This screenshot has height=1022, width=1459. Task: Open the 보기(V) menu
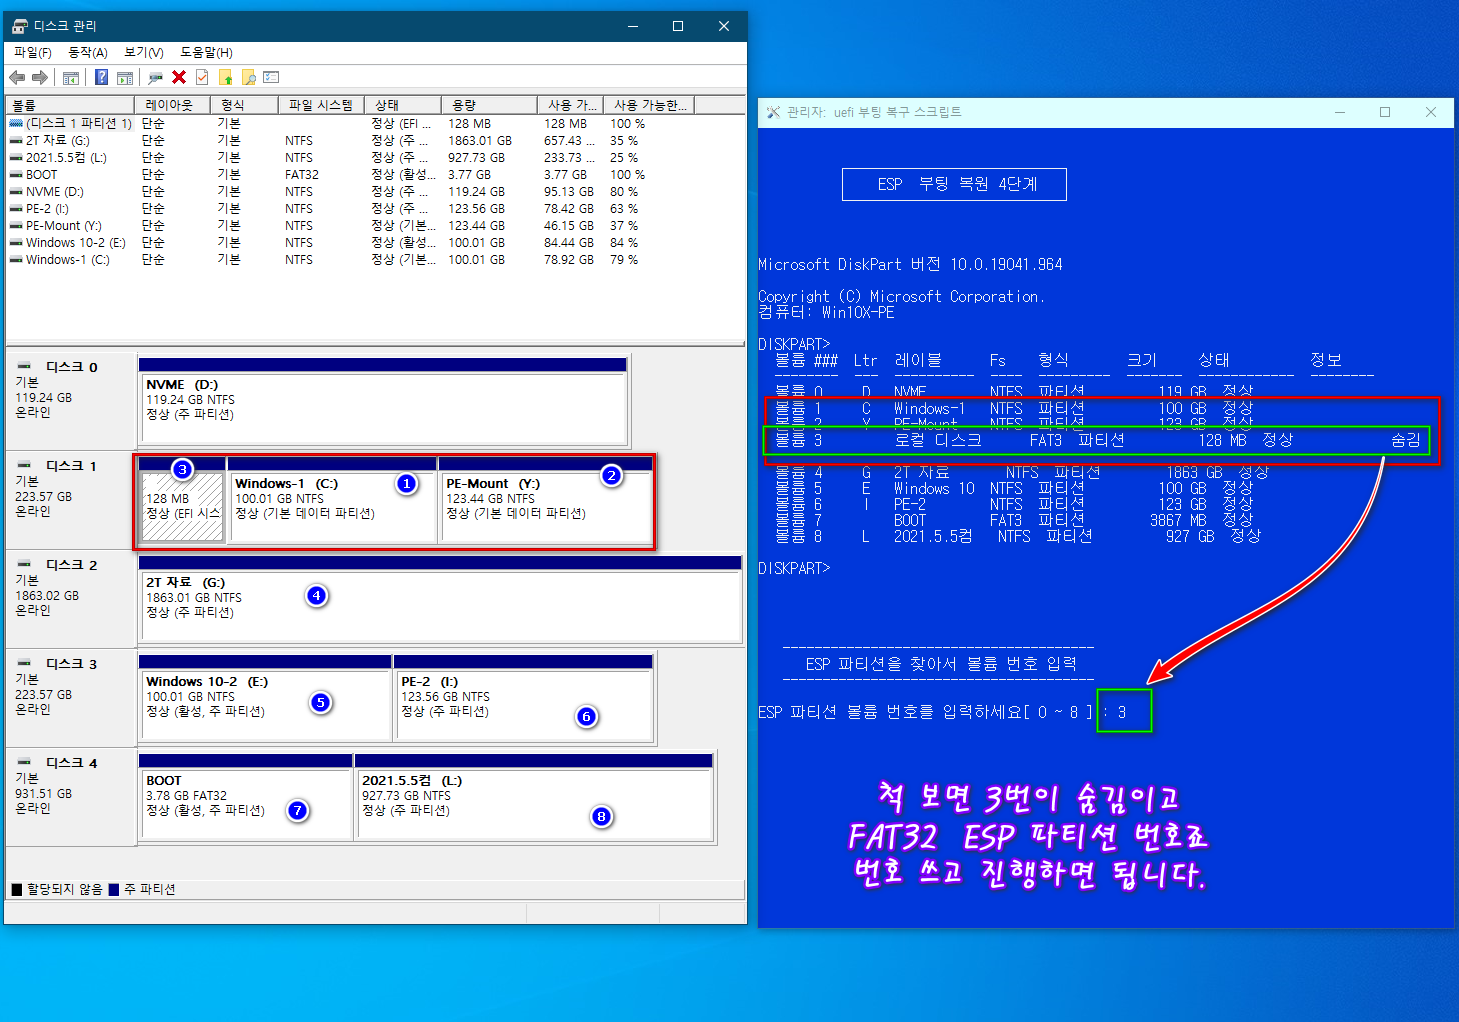(x=144, y=52)
